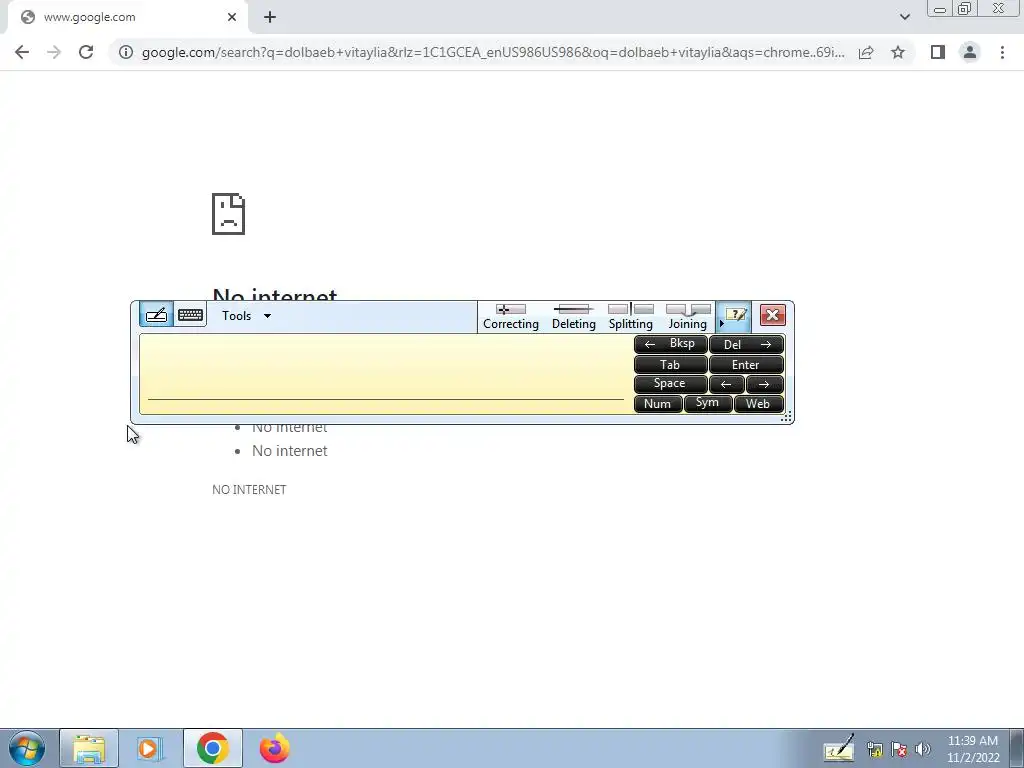Click the Del key on input panel
This screenshot has width=1024, height=768.
746,344
